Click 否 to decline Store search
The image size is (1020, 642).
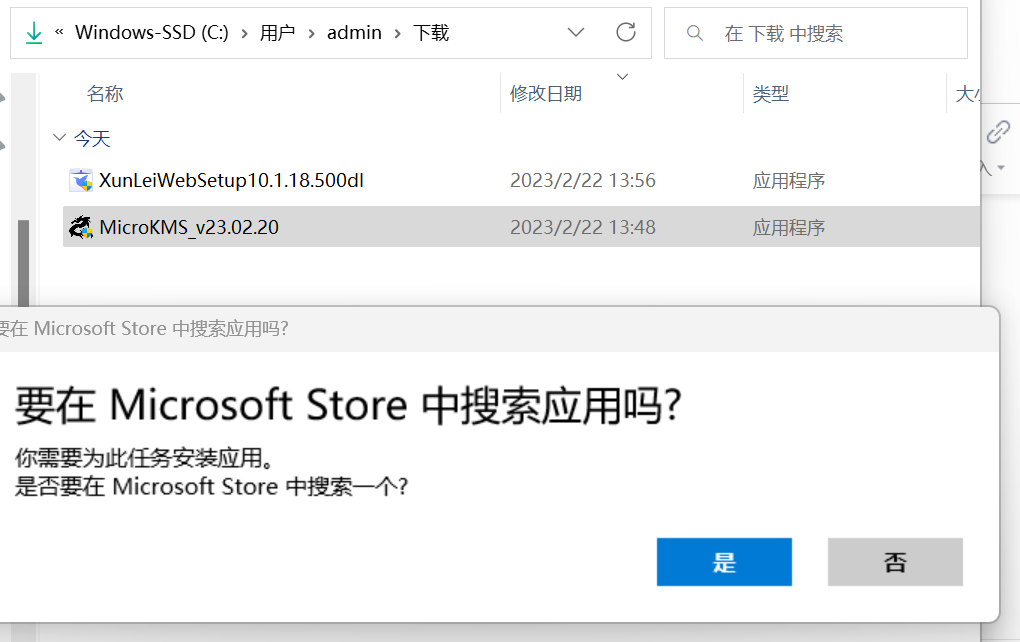pyautogui.click(x=895, y=562)
